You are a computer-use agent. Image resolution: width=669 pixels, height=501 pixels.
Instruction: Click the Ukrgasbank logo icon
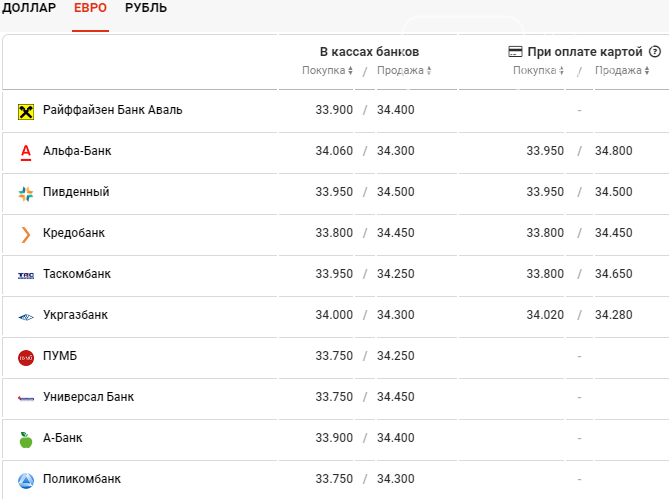click(26, 317)
